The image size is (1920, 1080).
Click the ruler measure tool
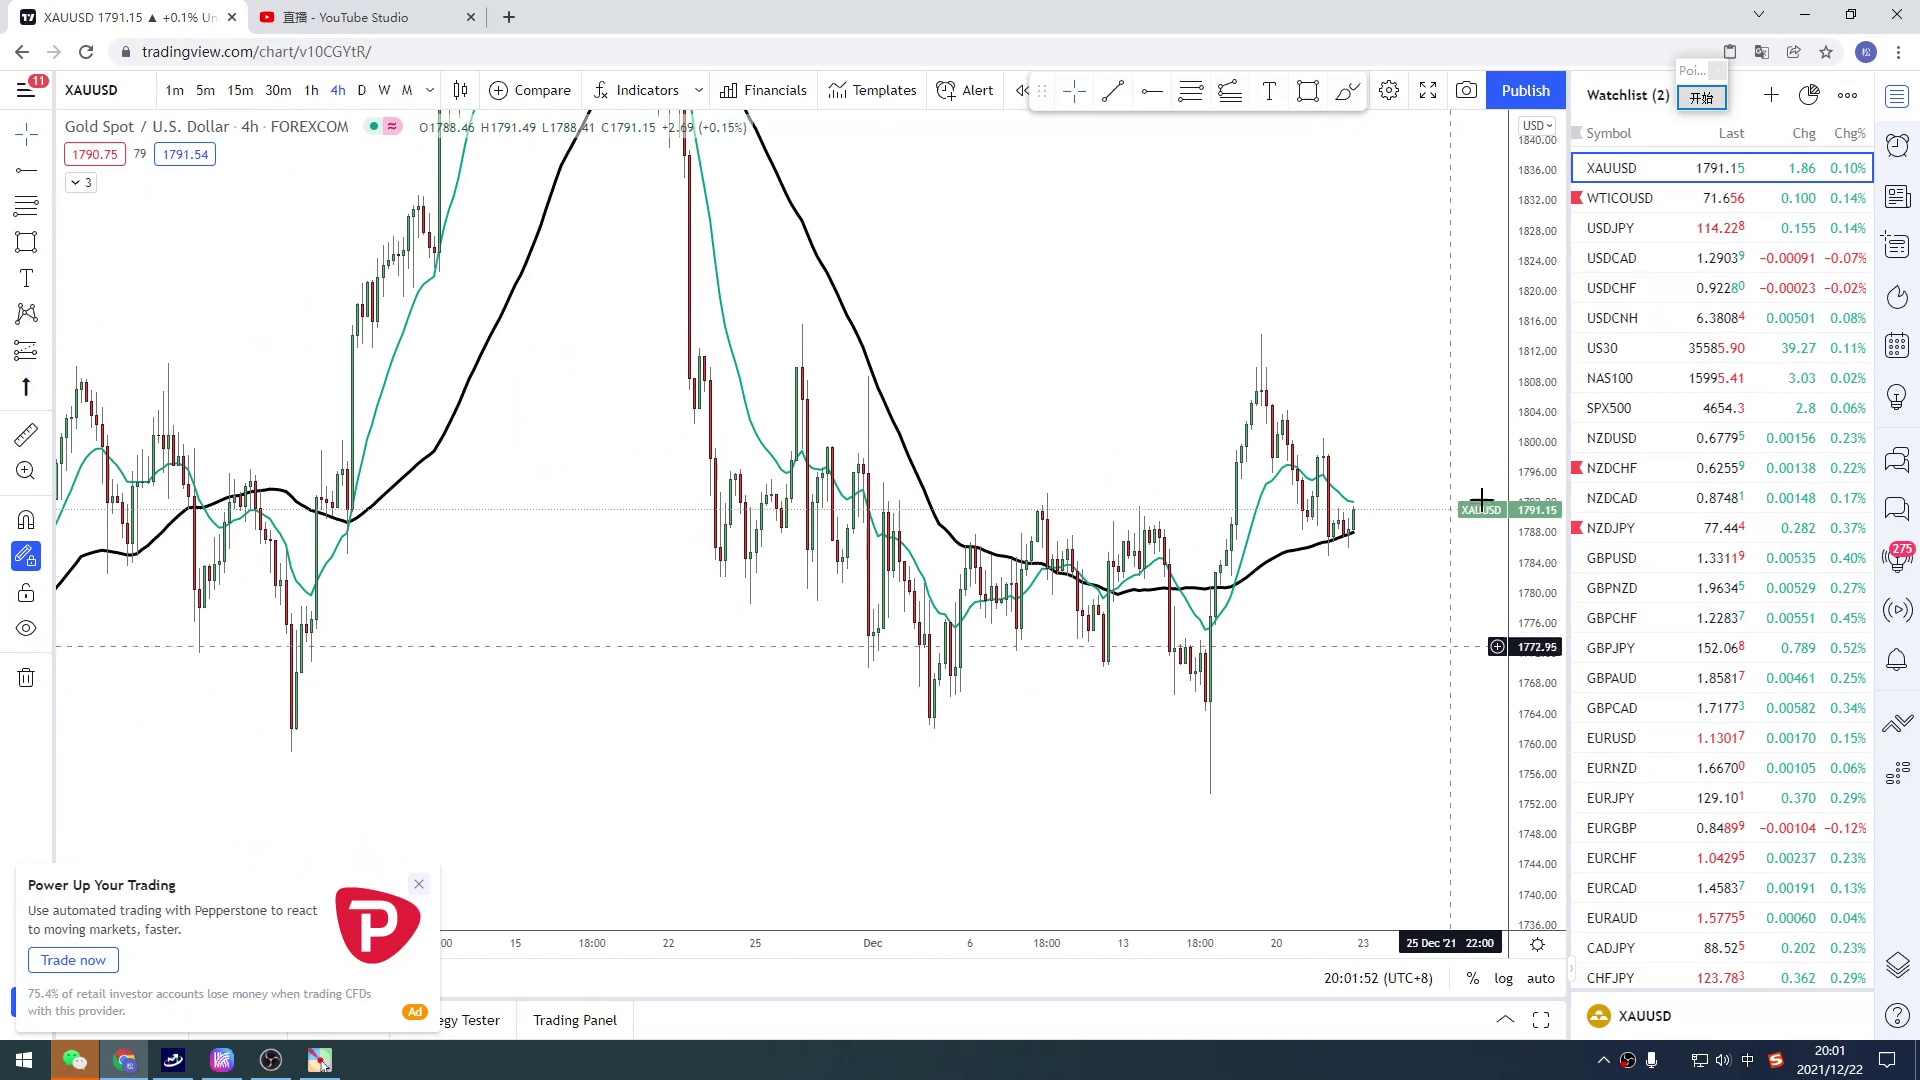pos(26,434)
